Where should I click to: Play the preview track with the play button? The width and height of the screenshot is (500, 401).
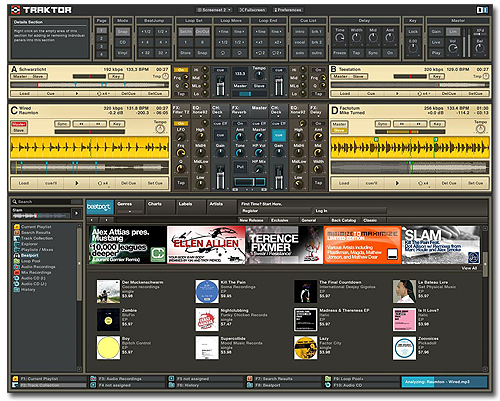(x=77, y=213)
